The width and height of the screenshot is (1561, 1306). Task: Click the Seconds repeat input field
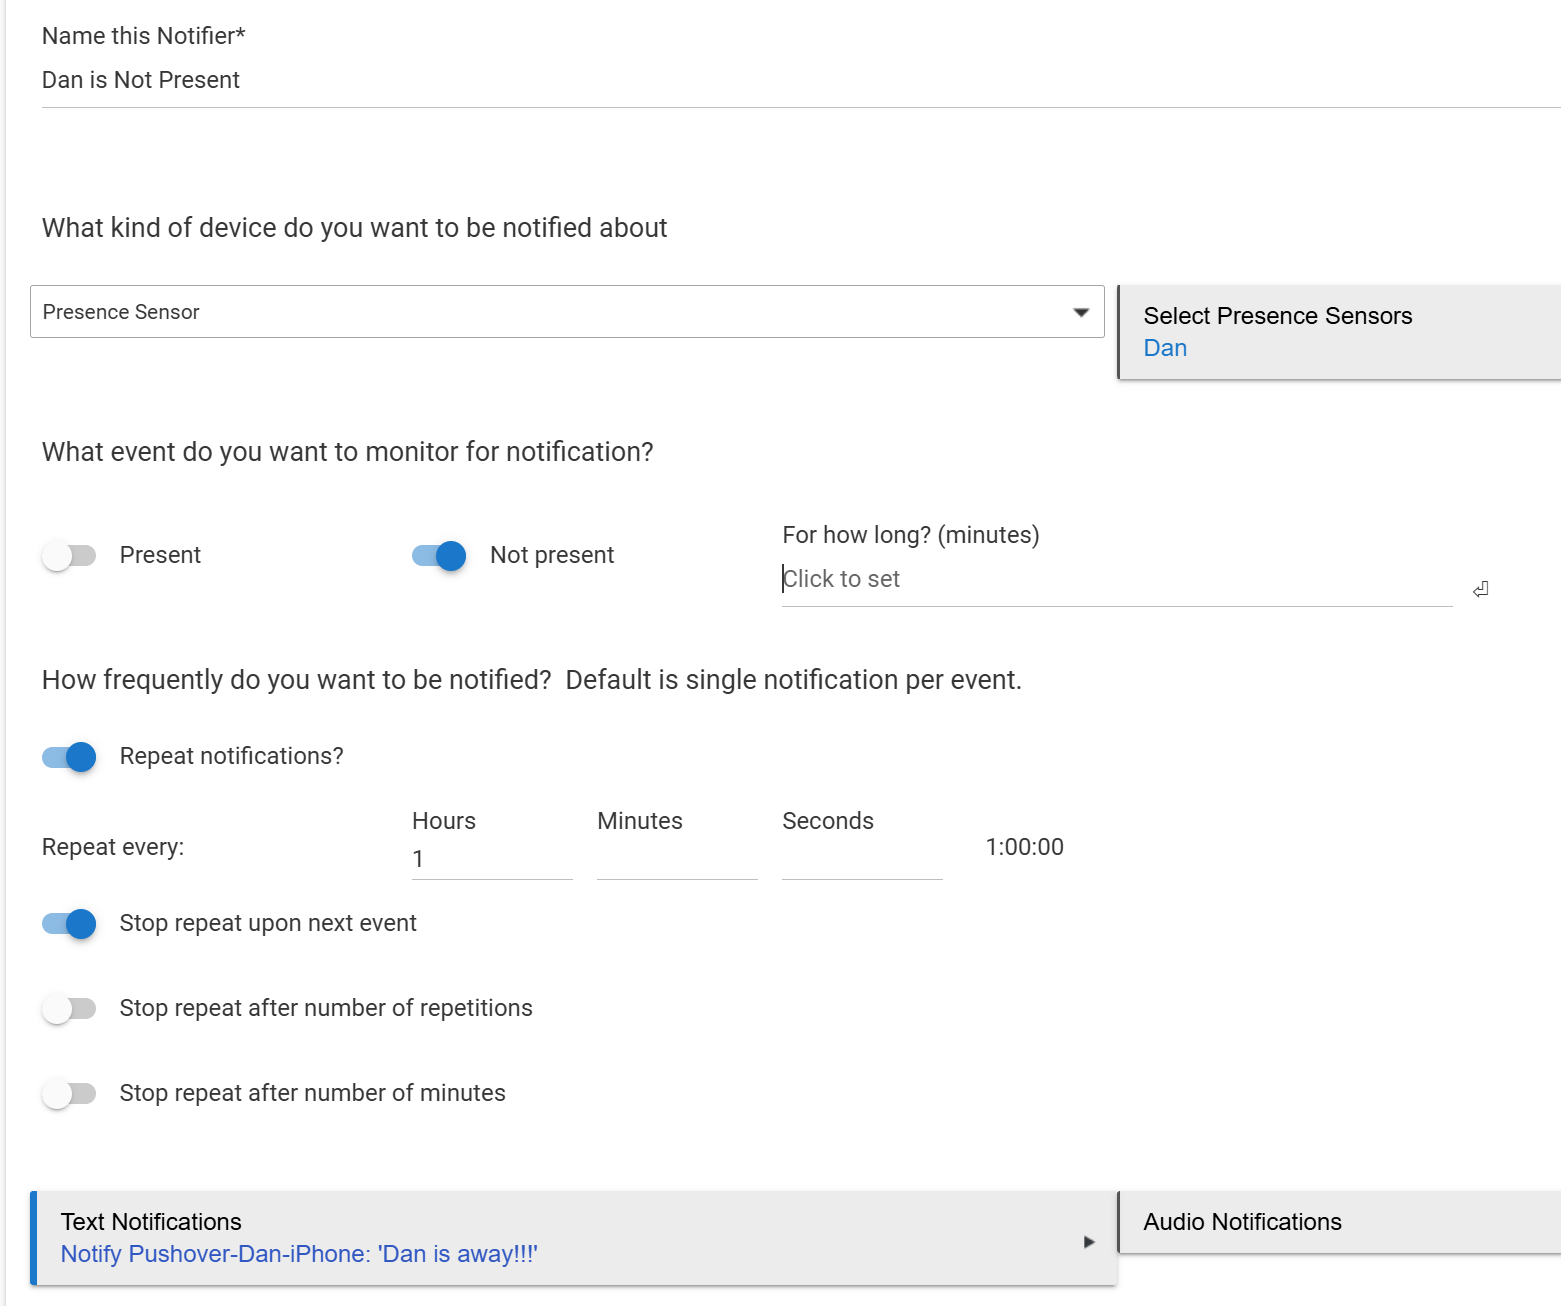click(x=861, y=859)
